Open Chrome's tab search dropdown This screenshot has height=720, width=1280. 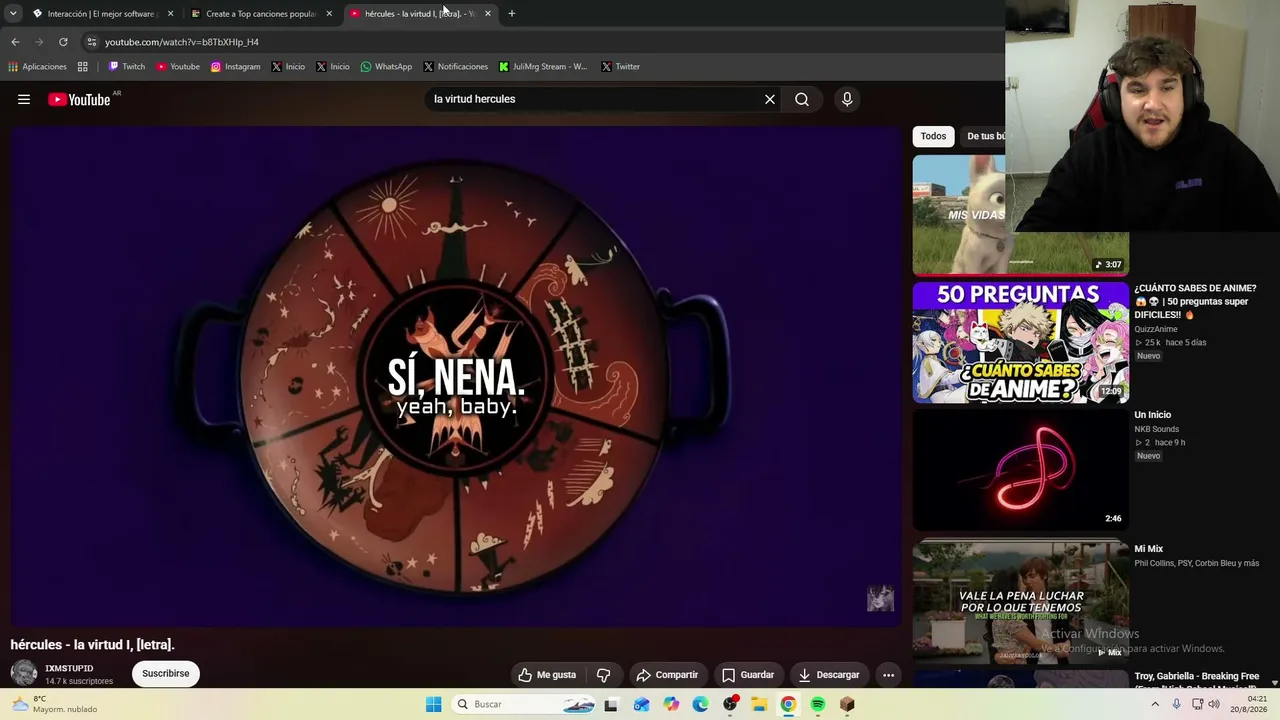13,13
